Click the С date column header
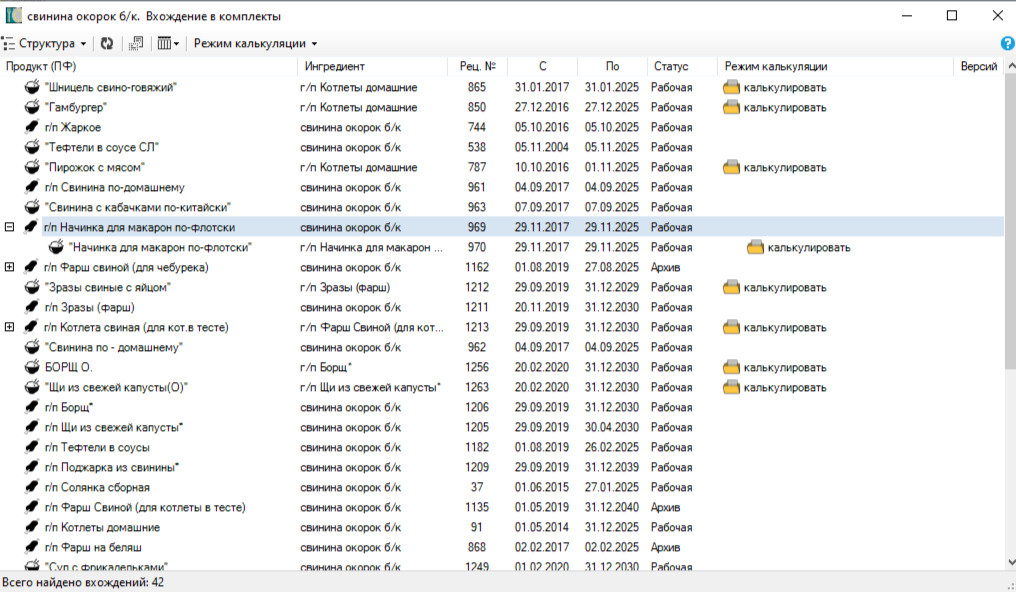Image resolution: width=1016 pixels, height=592 pixels. pyautogui.click(x=542, y=66)
